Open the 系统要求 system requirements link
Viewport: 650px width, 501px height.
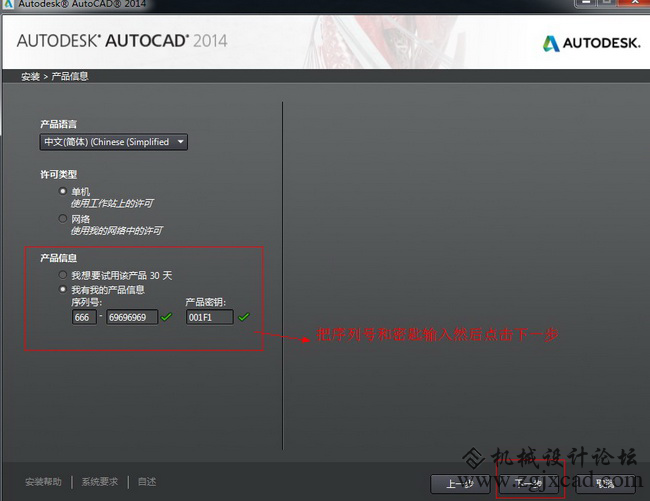(99, 482)
